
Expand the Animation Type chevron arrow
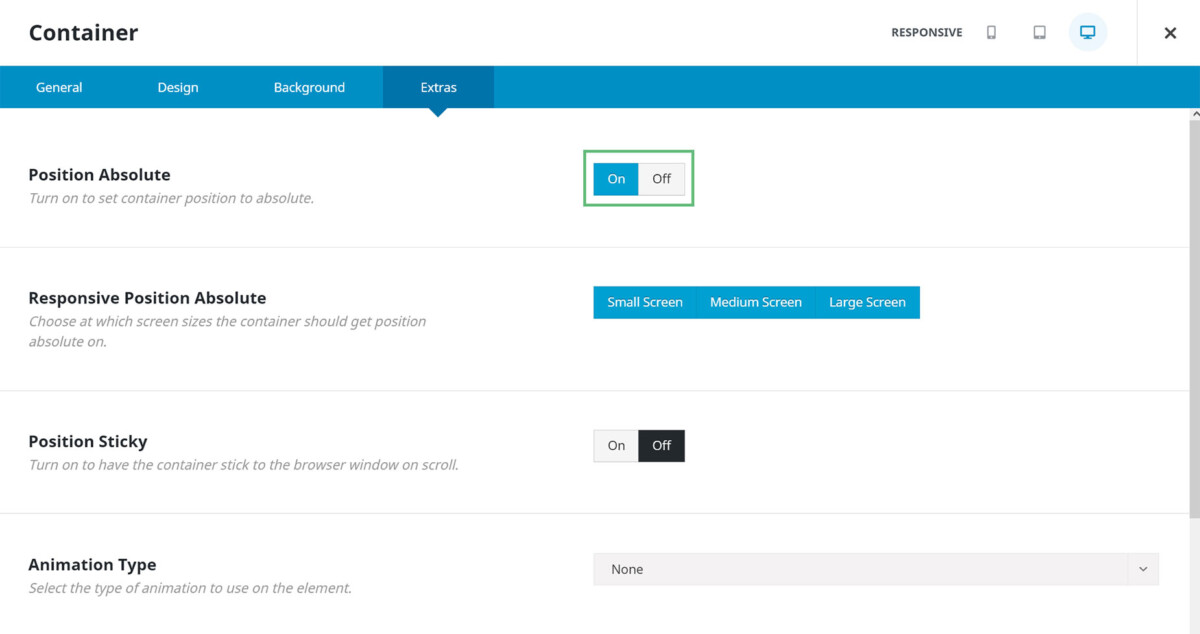(1142, 568)
